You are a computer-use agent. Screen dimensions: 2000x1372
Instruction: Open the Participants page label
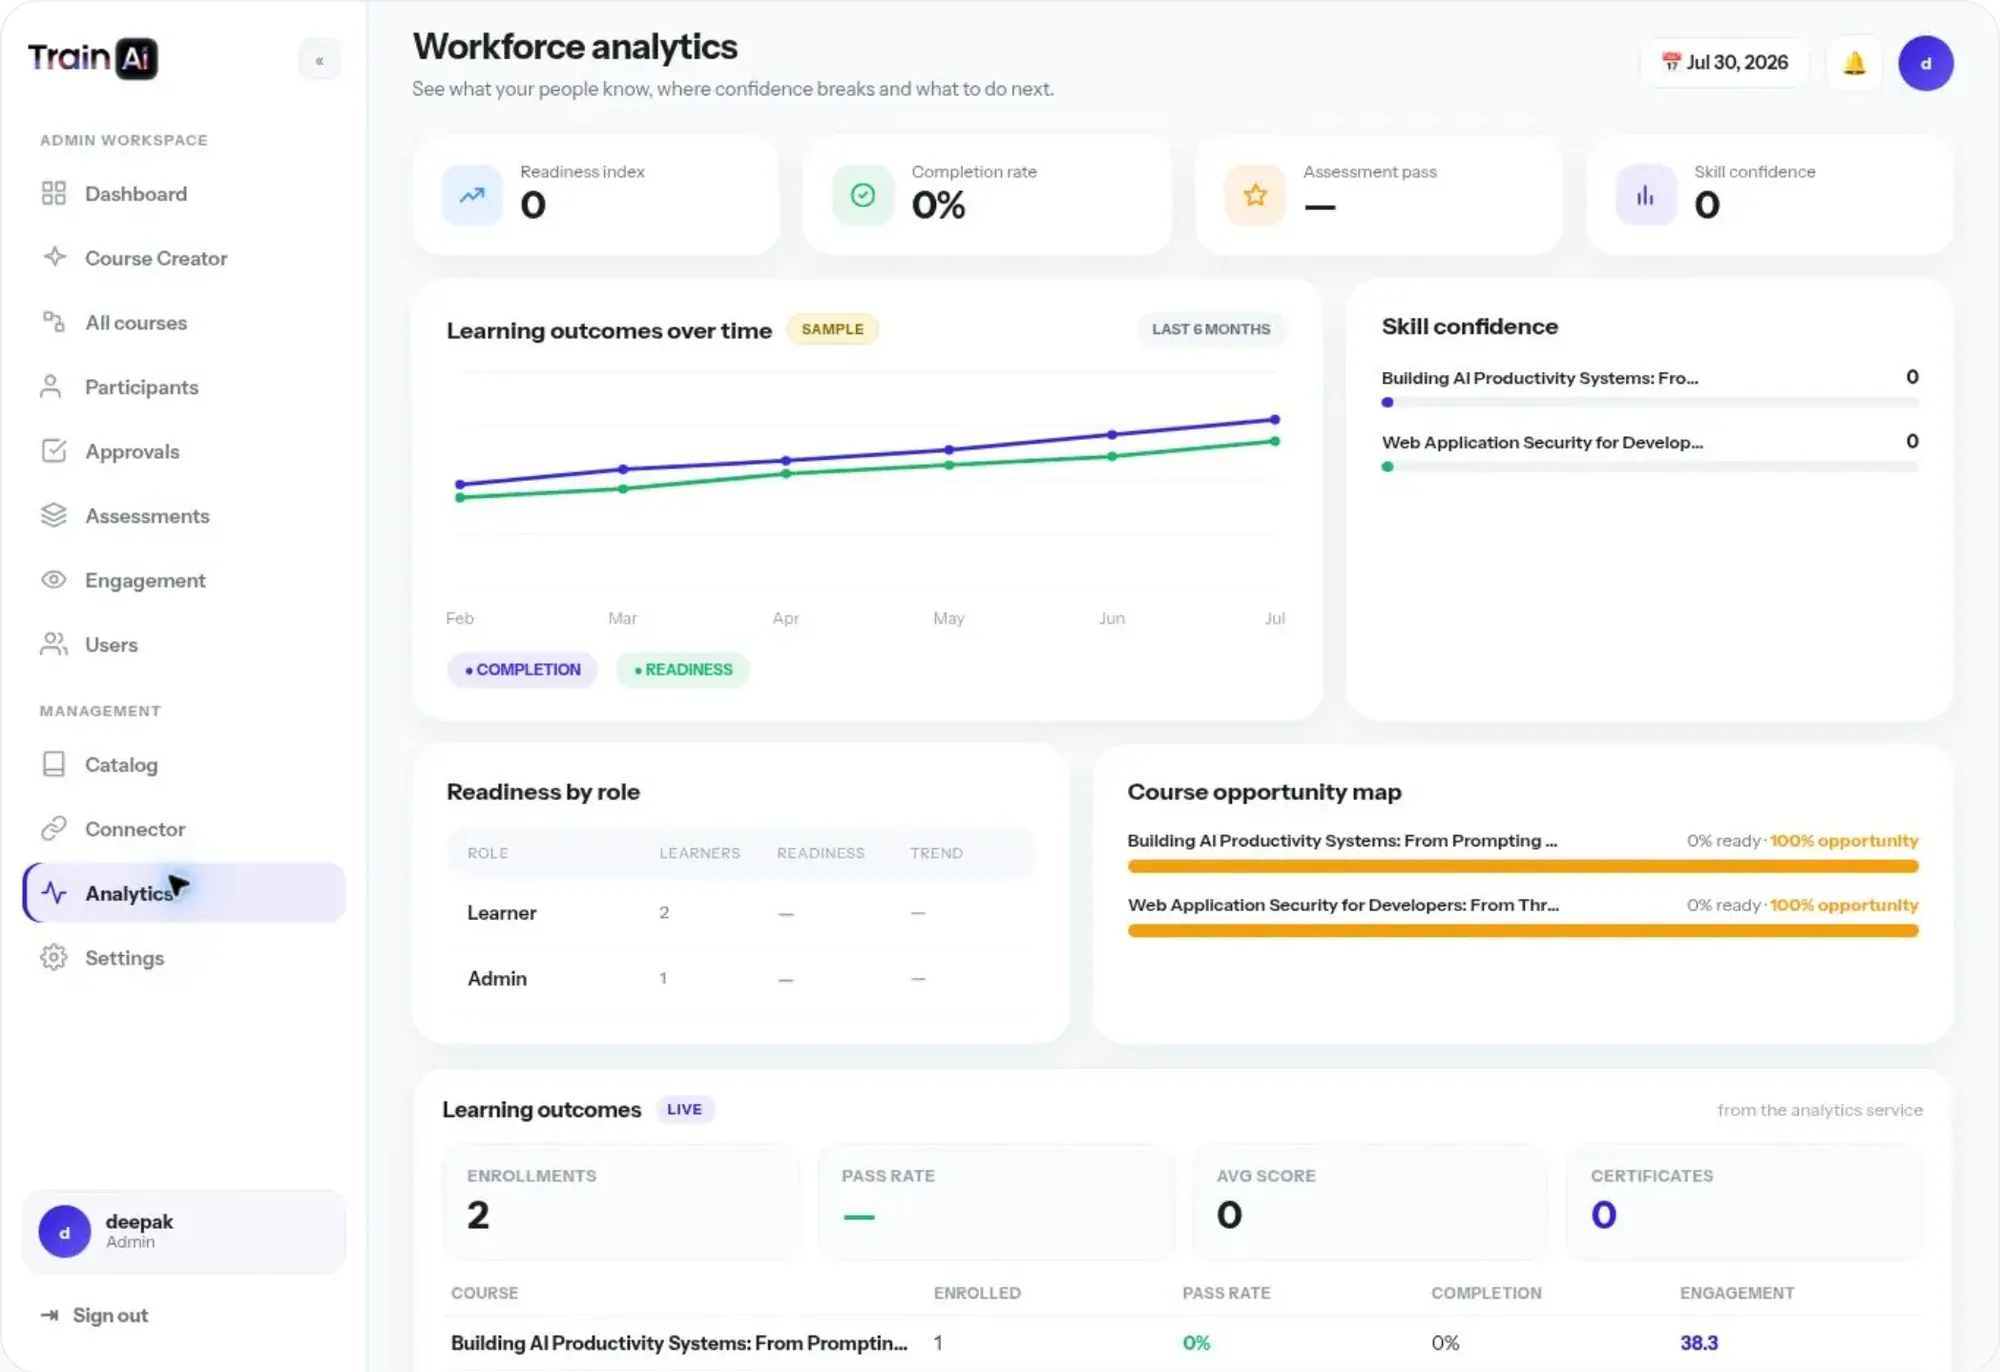tap(142, 387)
